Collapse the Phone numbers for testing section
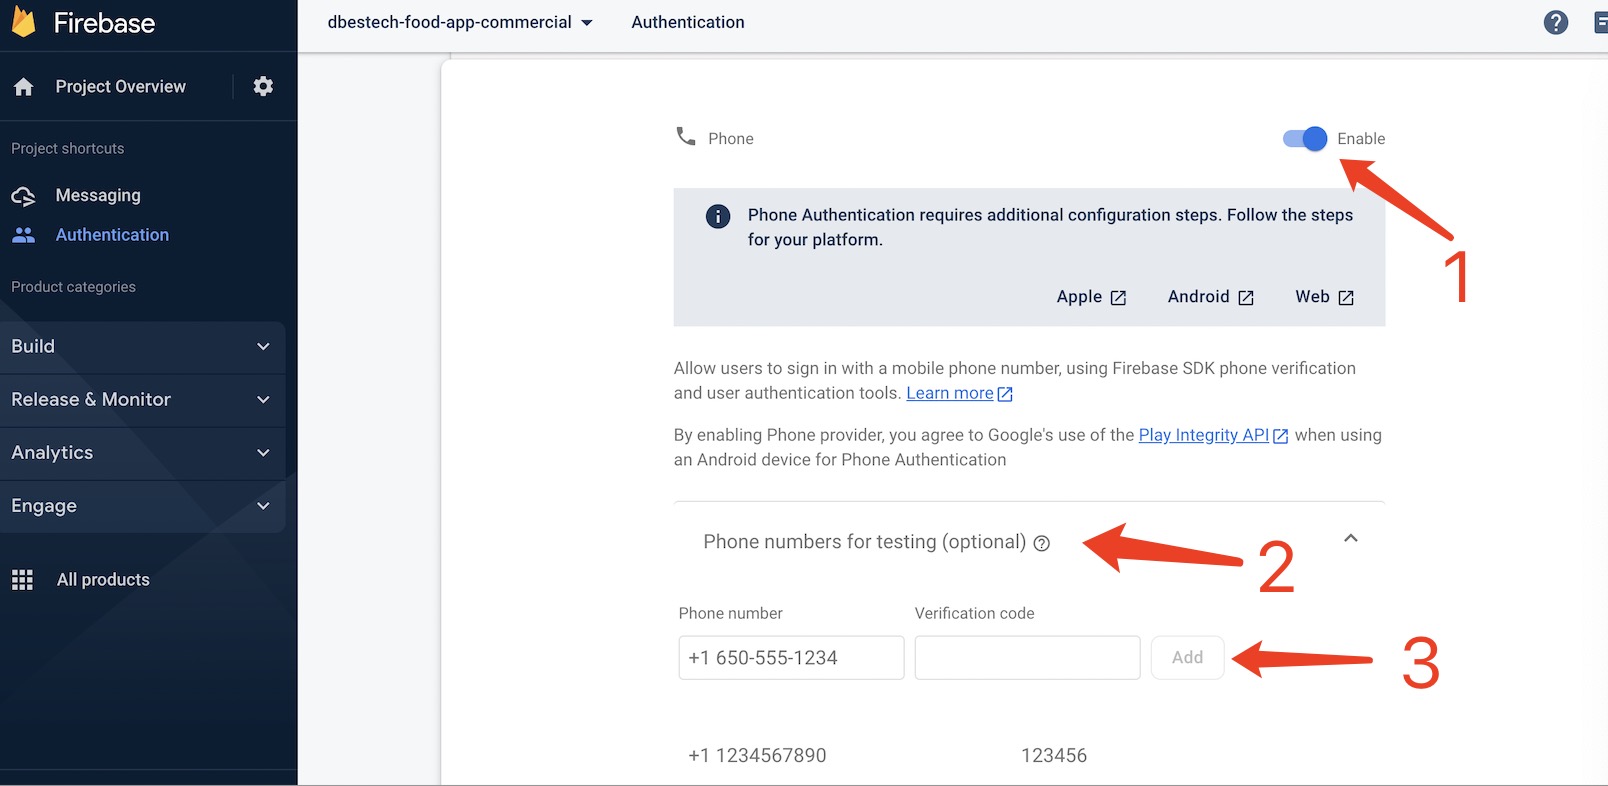Viewport: 1608px width, 786px height. tap(1351, 538)
